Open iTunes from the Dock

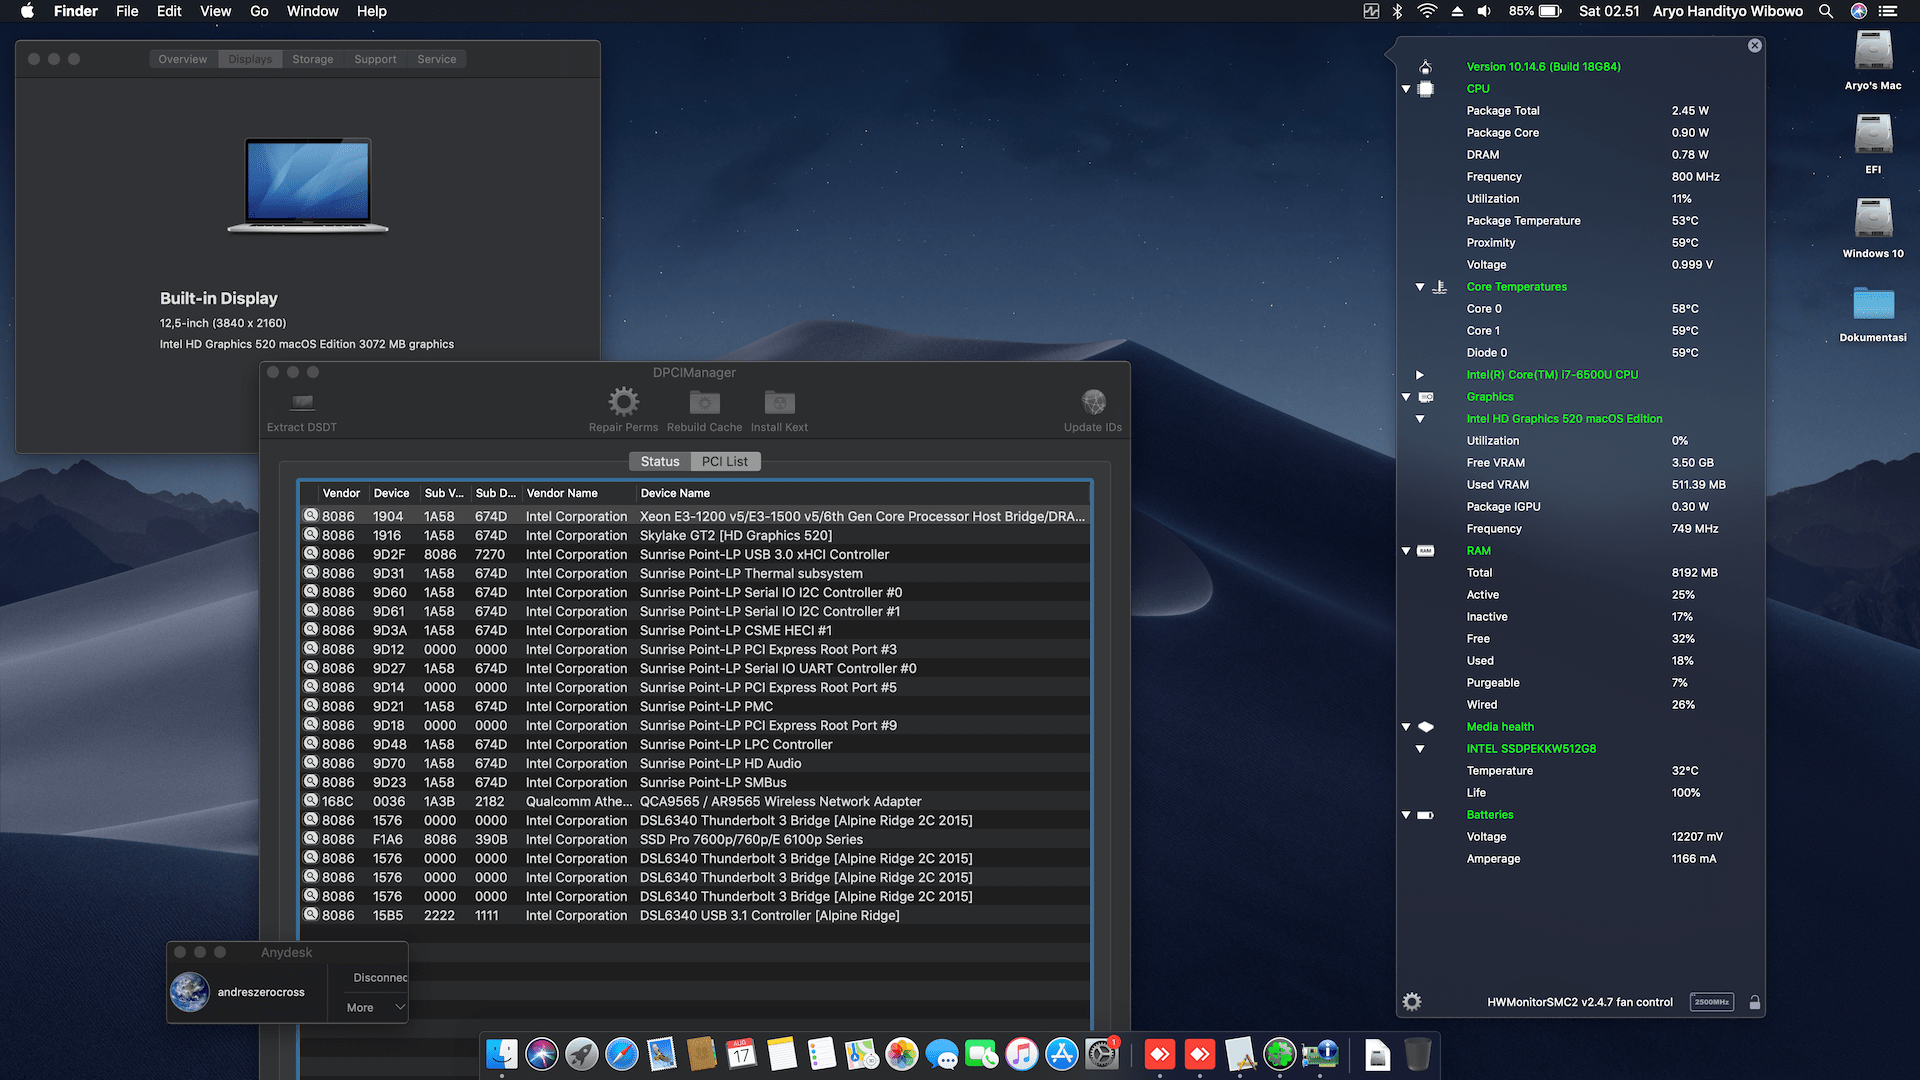[x=1022, y=1054]
